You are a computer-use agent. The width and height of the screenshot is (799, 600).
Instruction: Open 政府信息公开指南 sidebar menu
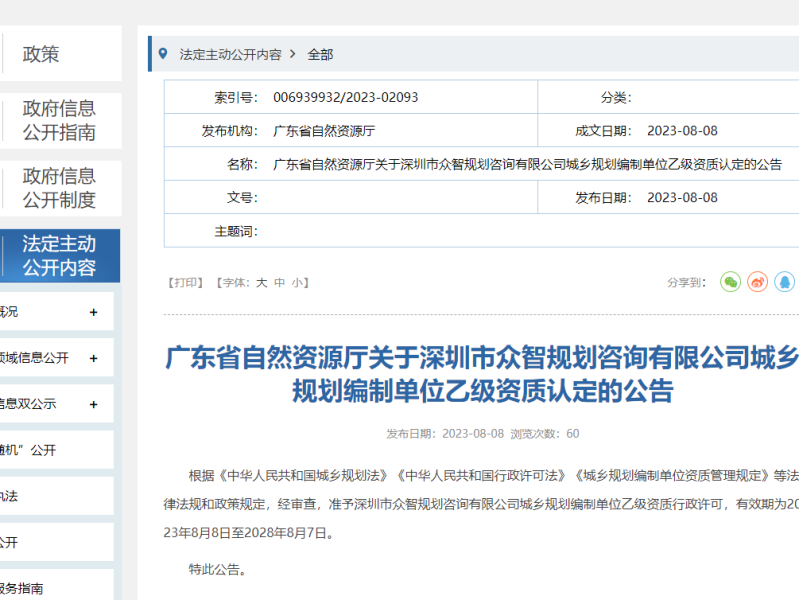[x=59, y=121]
